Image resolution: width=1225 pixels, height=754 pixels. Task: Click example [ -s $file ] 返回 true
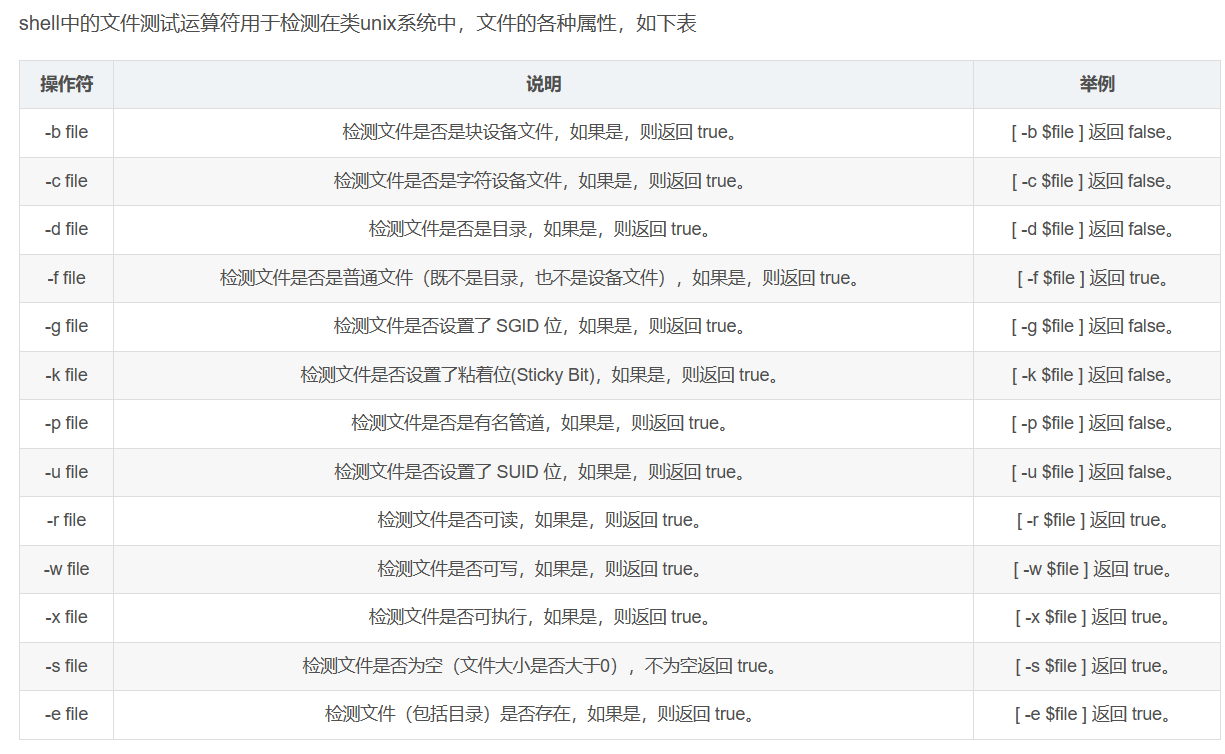1096,666
